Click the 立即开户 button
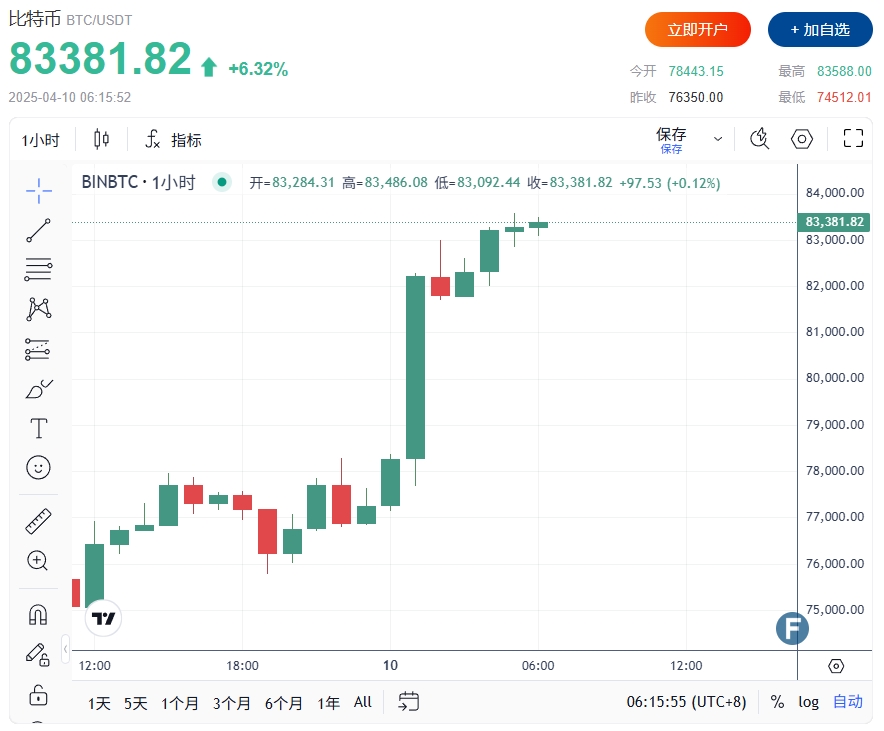This screenshot has width=884, height=731. (x=697, y=29)
